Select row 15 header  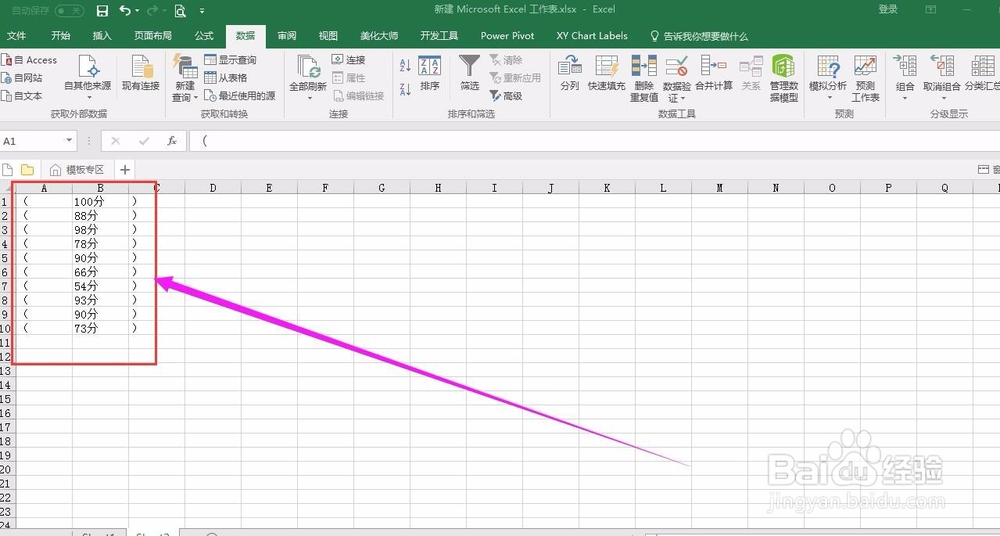[x=5, y=399]
